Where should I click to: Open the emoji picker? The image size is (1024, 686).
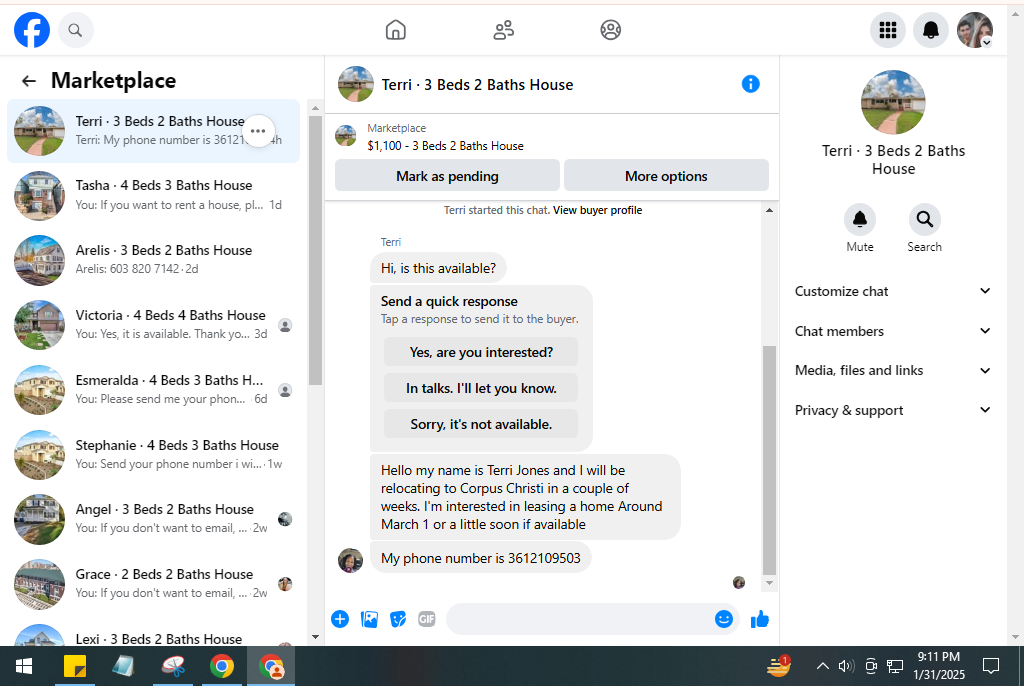click(724, 619)
